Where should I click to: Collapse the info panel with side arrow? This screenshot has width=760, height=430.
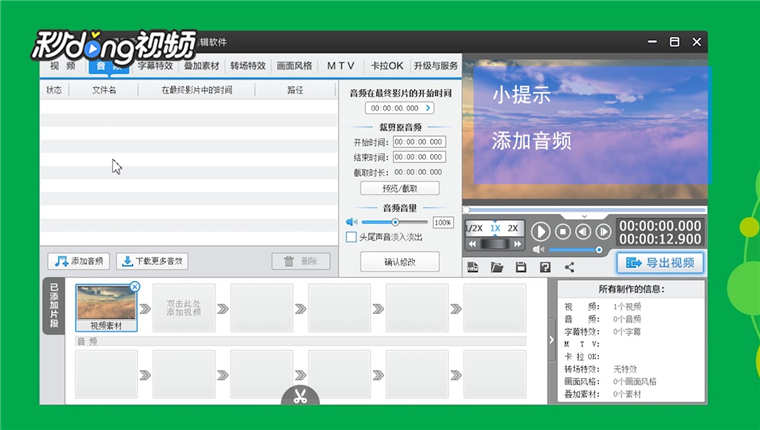tap(552, 340)
